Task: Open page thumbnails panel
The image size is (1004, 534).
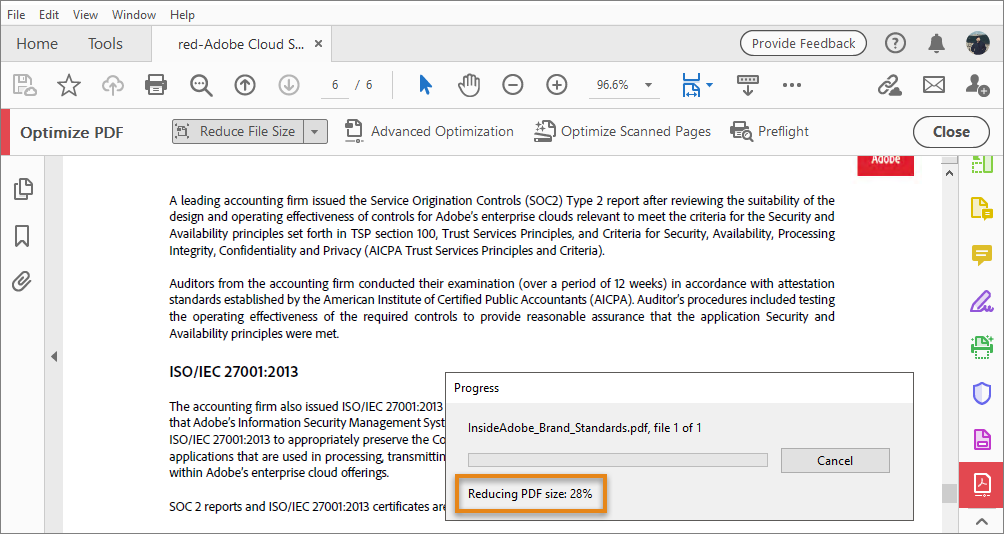Action: click(x=22, y=189)
